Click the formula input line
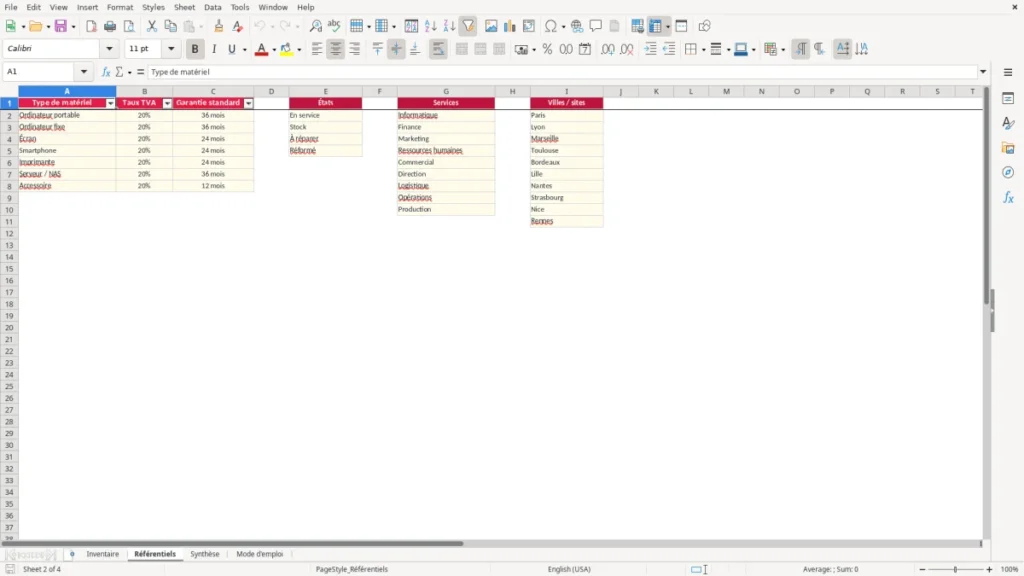The image size is (1024, 576). coord(562,72)
